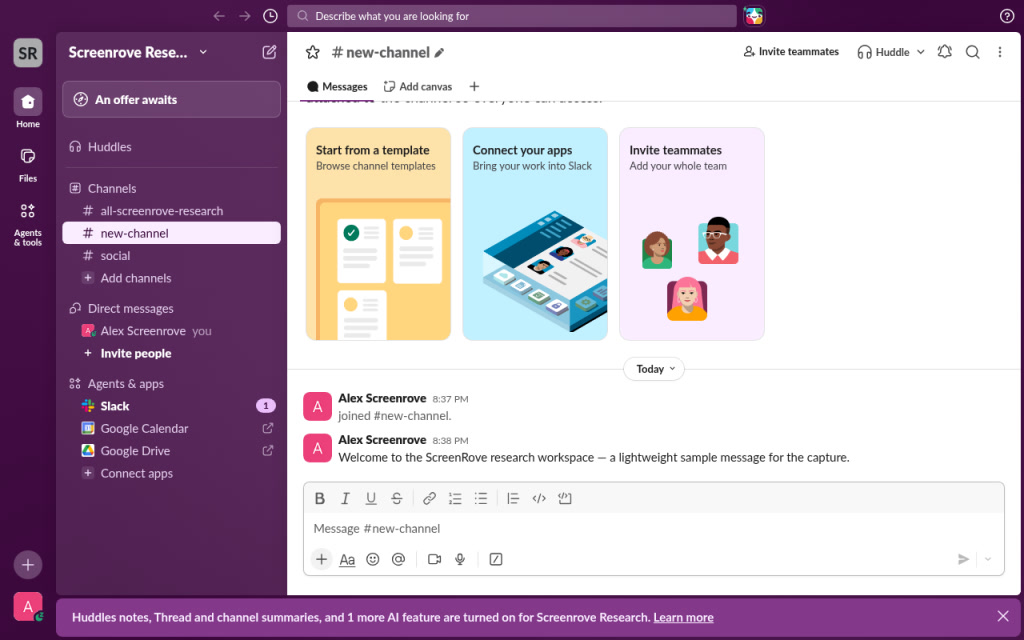This screenshot has width=1024, height=640.
Task: Click Invite people in the sidebar
Action: pyautogui.click(x=172, y=353)
